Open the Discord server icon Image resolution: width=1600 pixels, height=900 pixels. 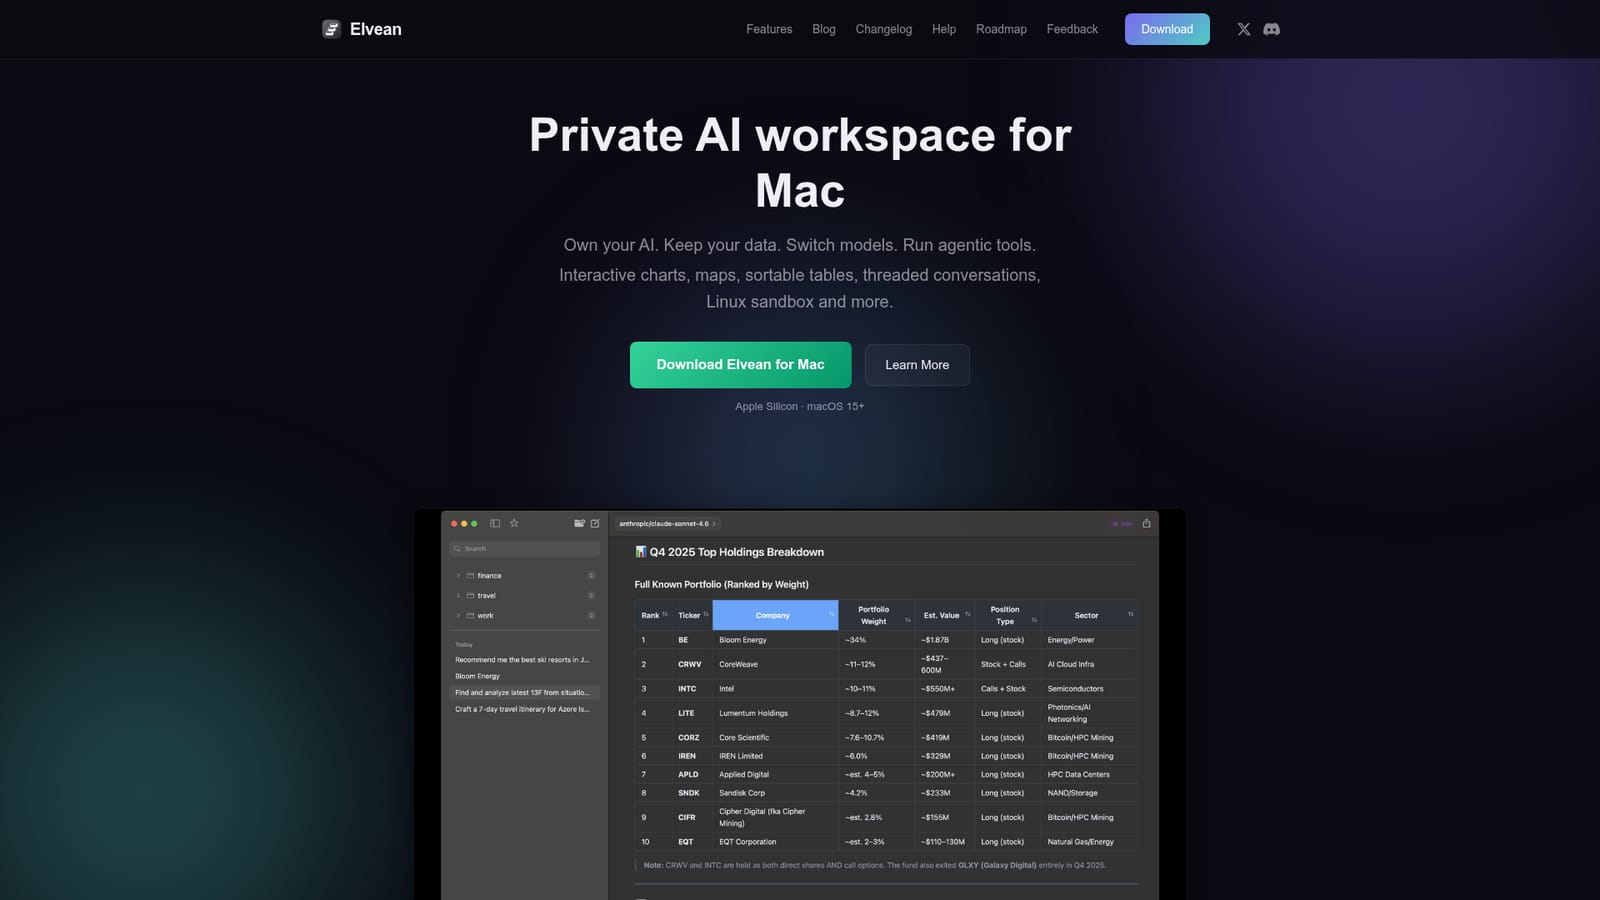1272,29
